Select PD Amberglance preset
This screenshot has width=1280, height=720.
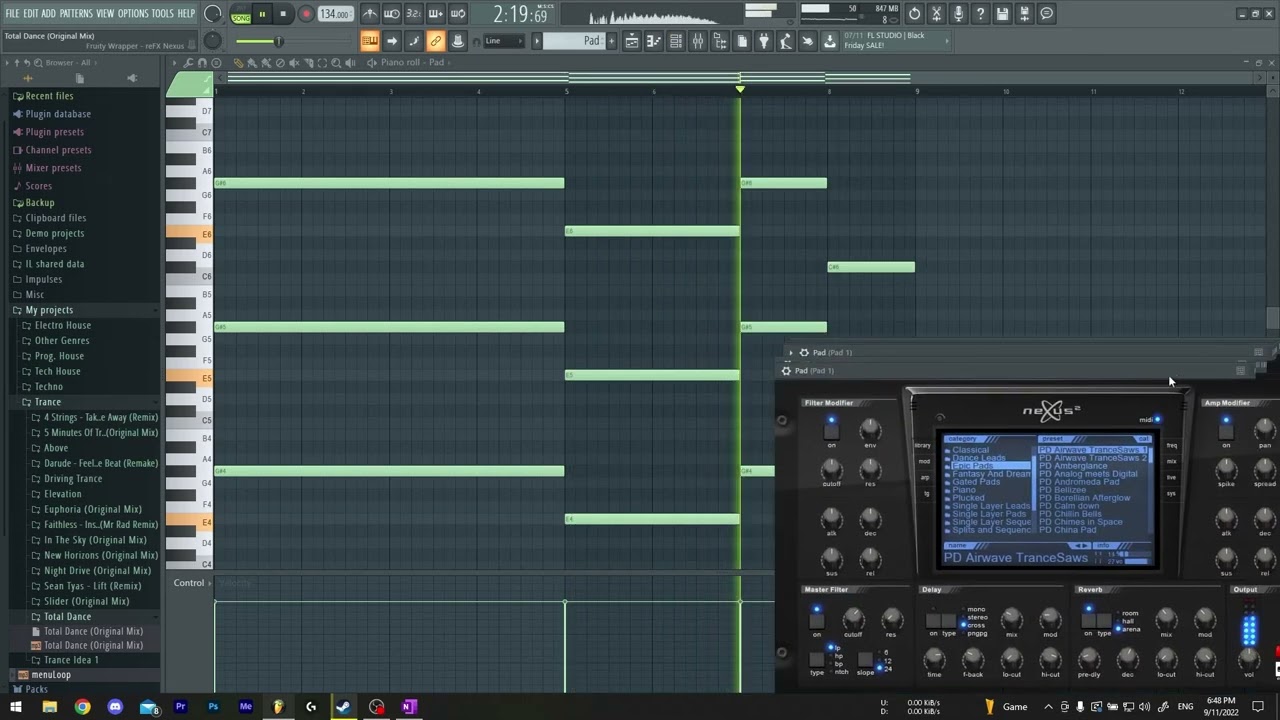tap(1073, 466)
